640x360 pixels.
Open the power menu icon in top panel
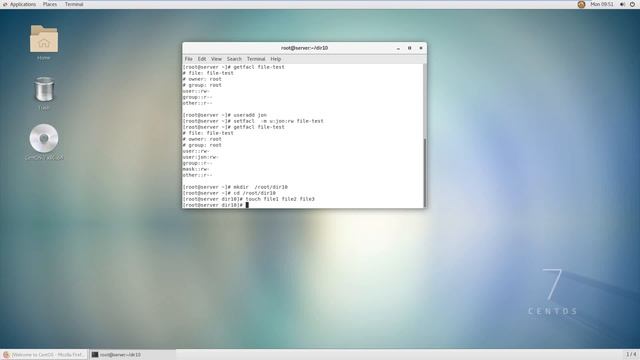coord(632,4)
